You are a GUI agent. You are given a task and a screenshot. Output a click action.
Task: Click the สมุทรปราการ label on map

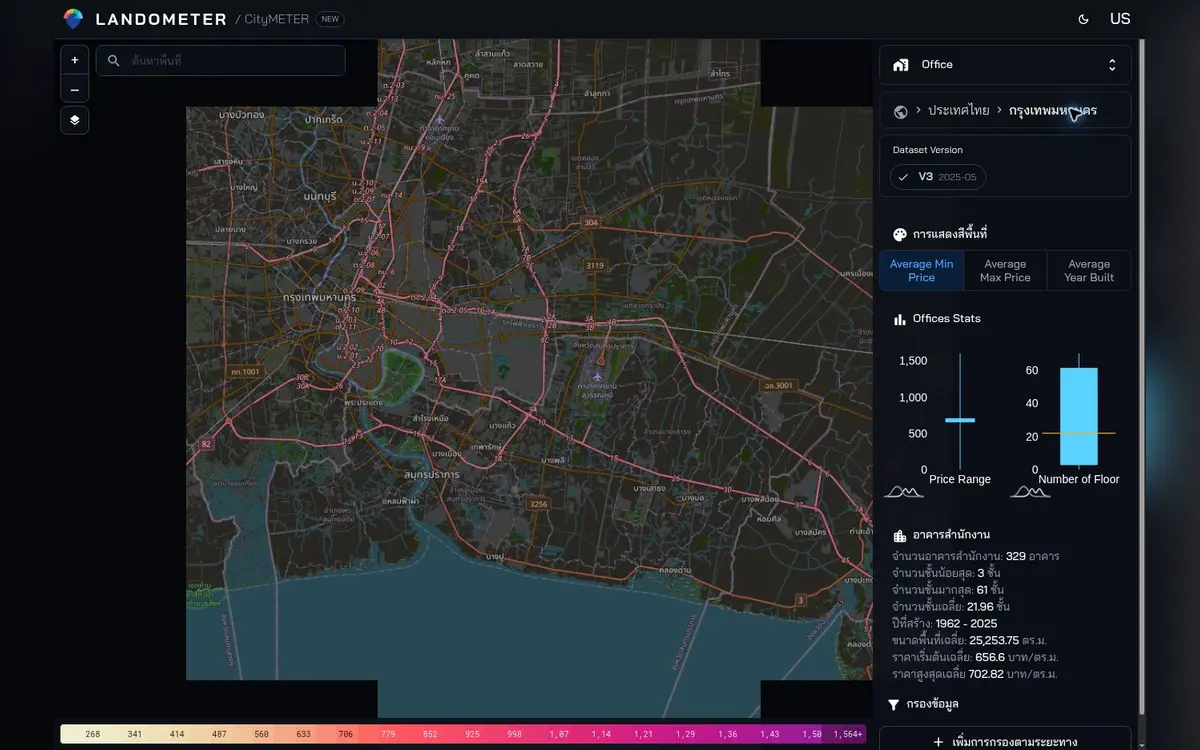click(x=432, y=473)
